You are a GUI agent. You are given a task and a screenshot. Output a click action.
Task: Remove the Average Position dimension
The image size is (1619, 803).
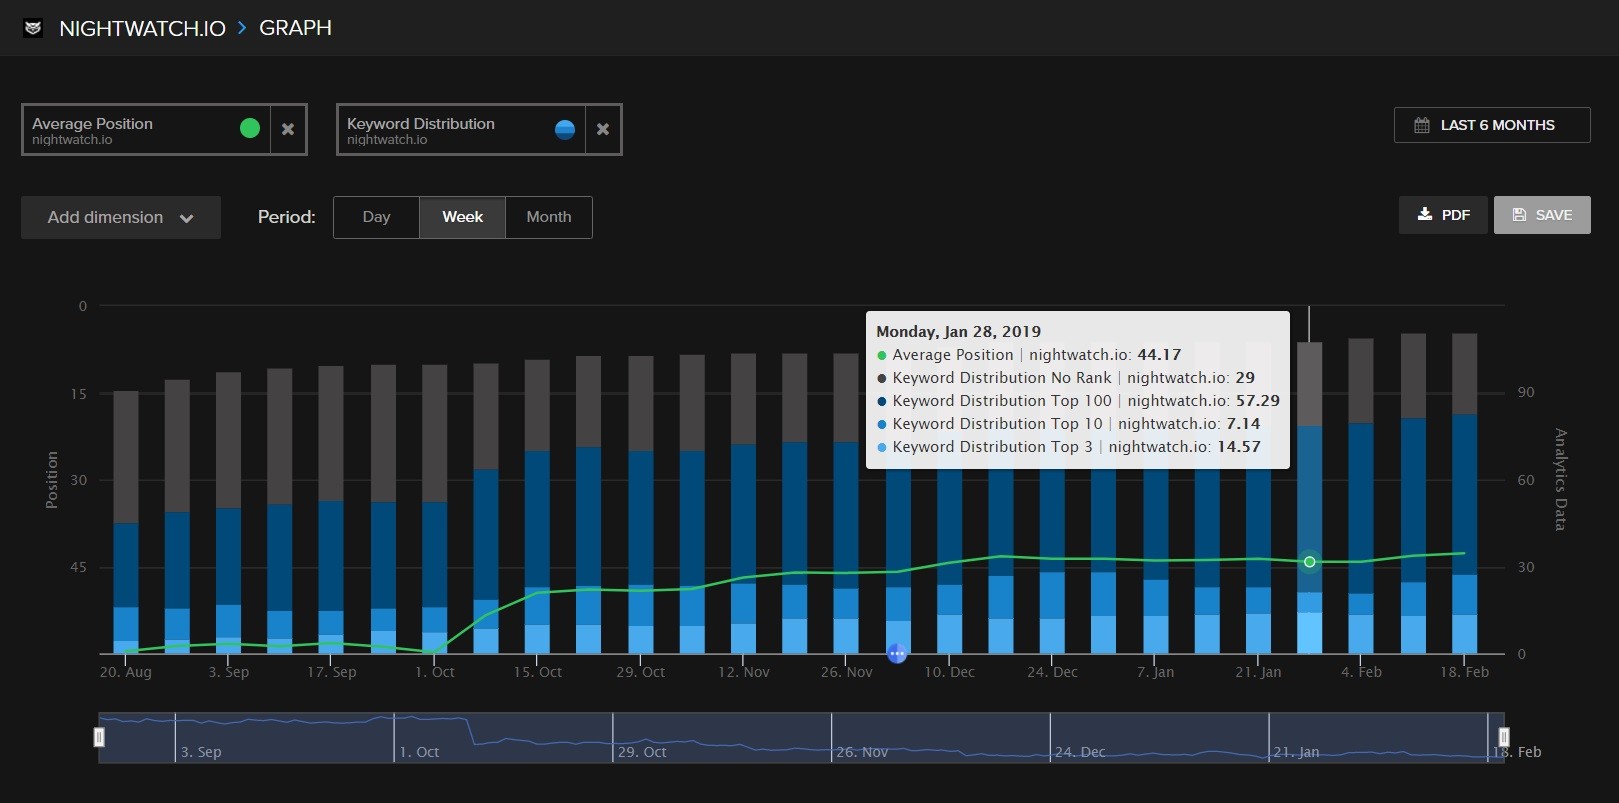288,129
